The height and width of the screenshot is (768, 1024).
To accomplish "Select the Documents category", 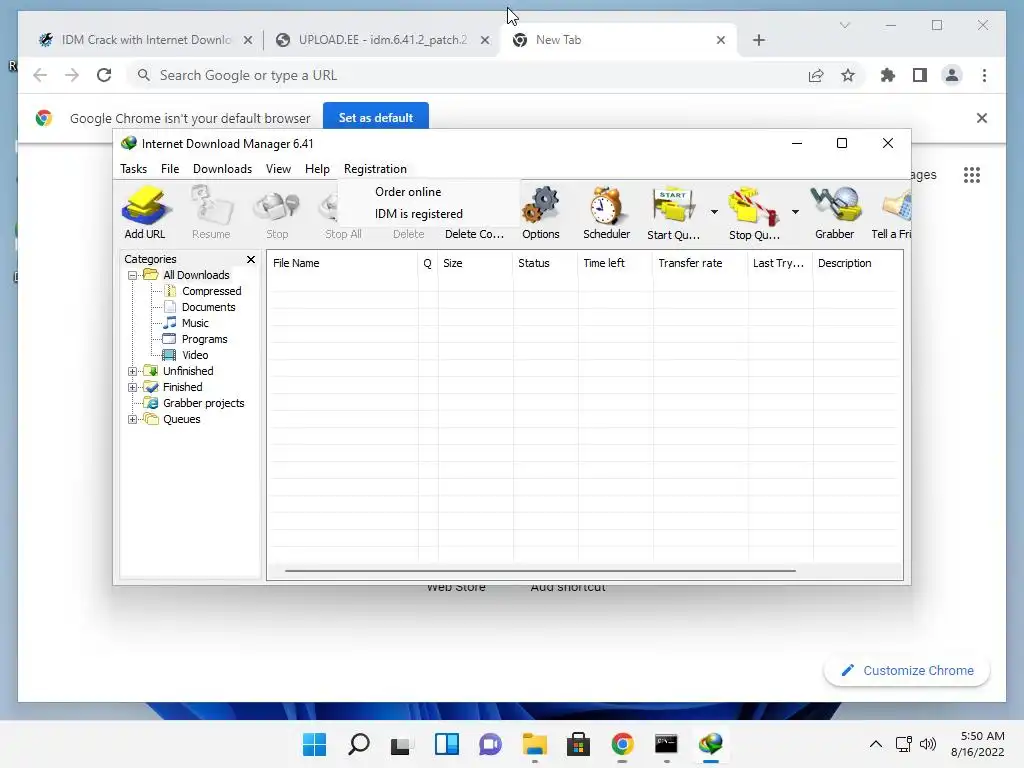I will [x=208, y=307].
